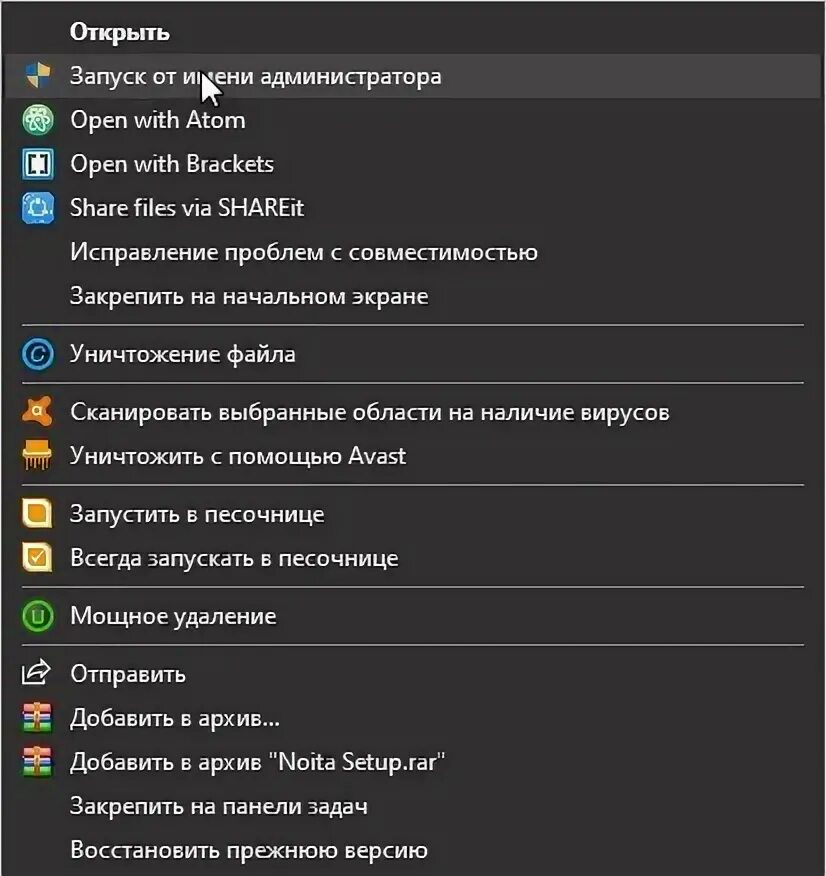
Task: Click the Avast shredder icon
Action: coord(37,455)
